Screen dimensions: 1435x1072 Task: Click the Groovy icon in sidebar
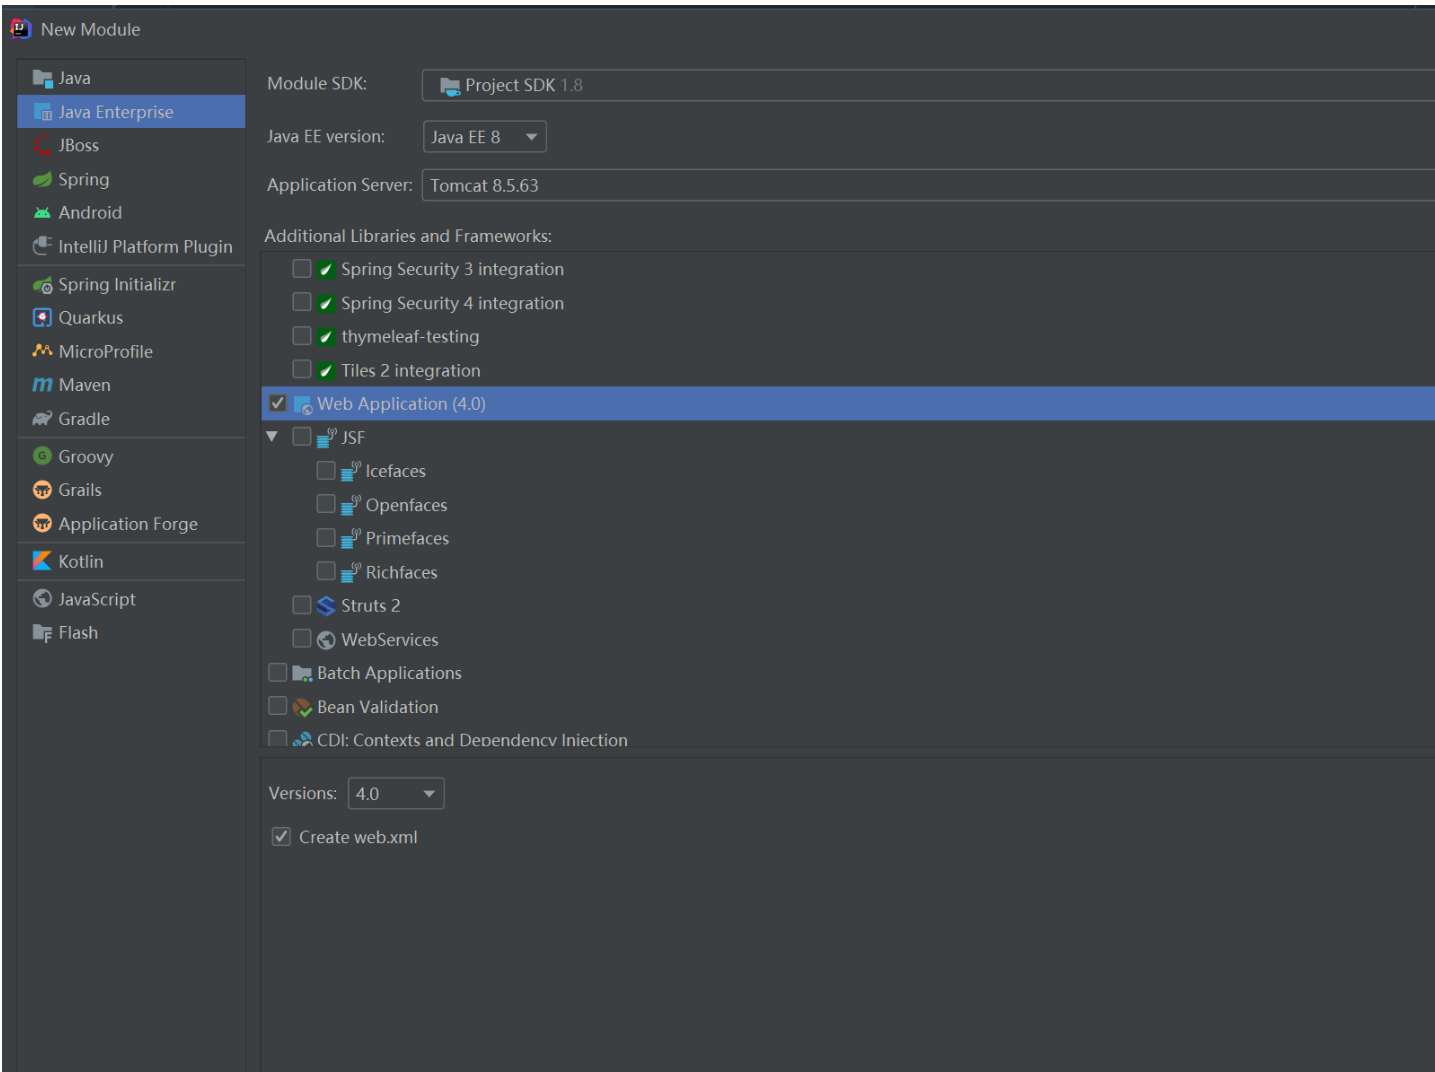(x=42, y=456)
